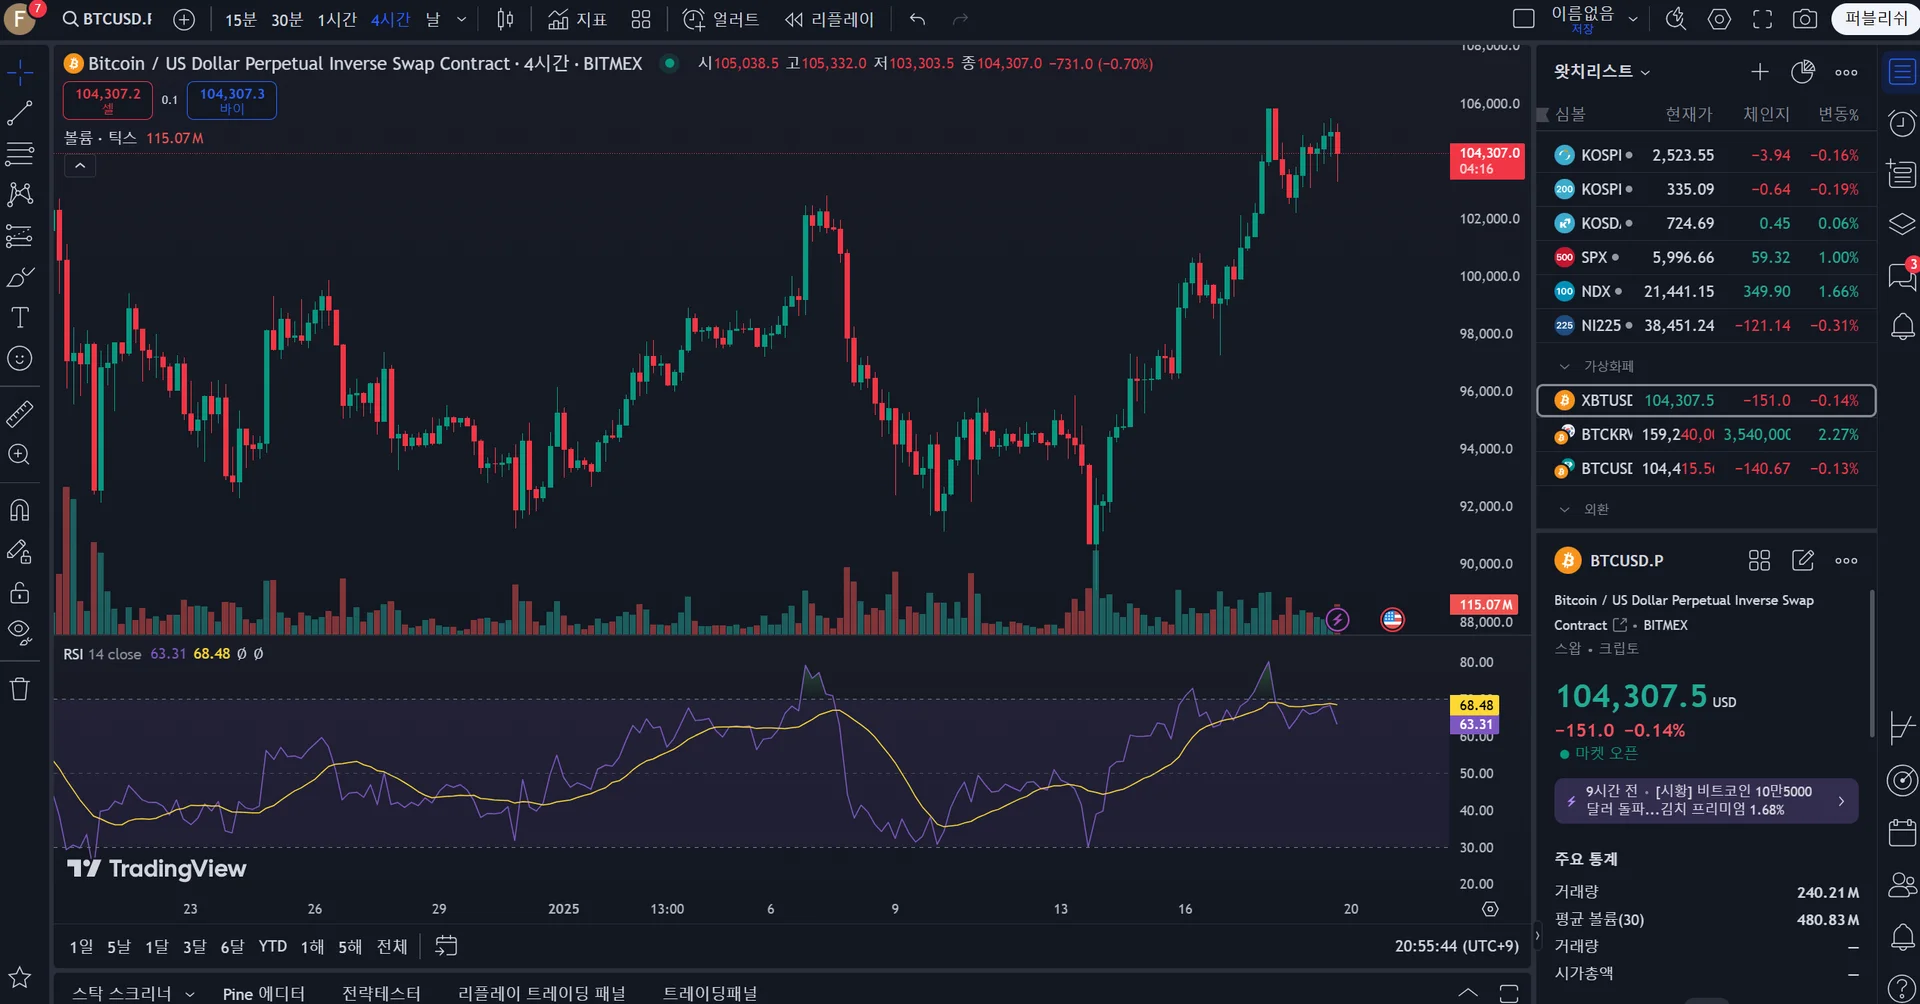Open the Pine 에디터 tab

[263, 993]
